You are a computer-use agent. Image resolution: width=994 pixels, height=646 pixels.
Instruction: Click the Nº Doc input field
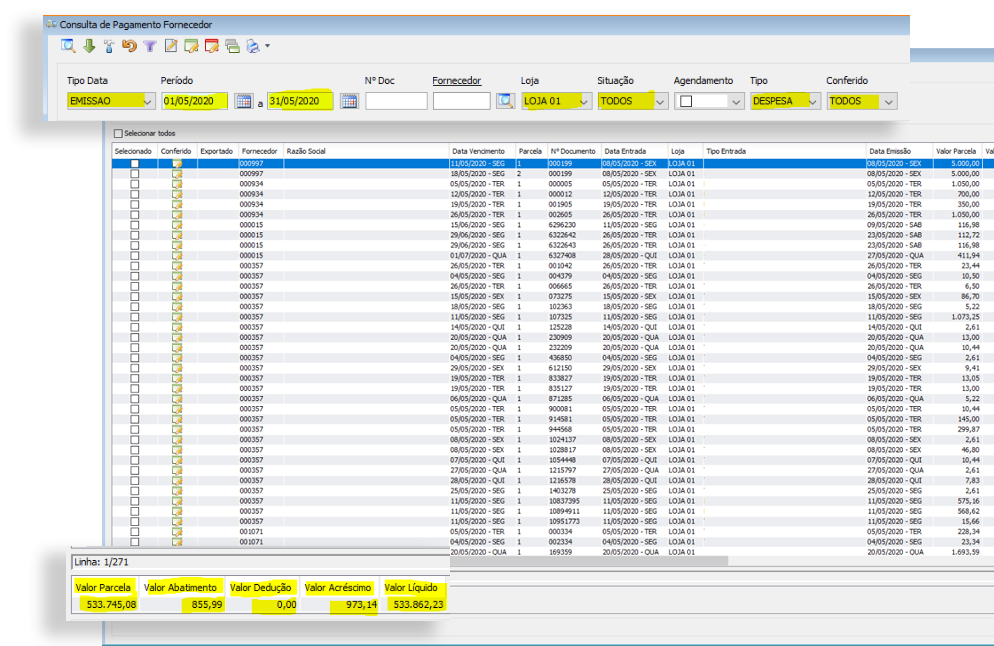[x=396, y=101]
